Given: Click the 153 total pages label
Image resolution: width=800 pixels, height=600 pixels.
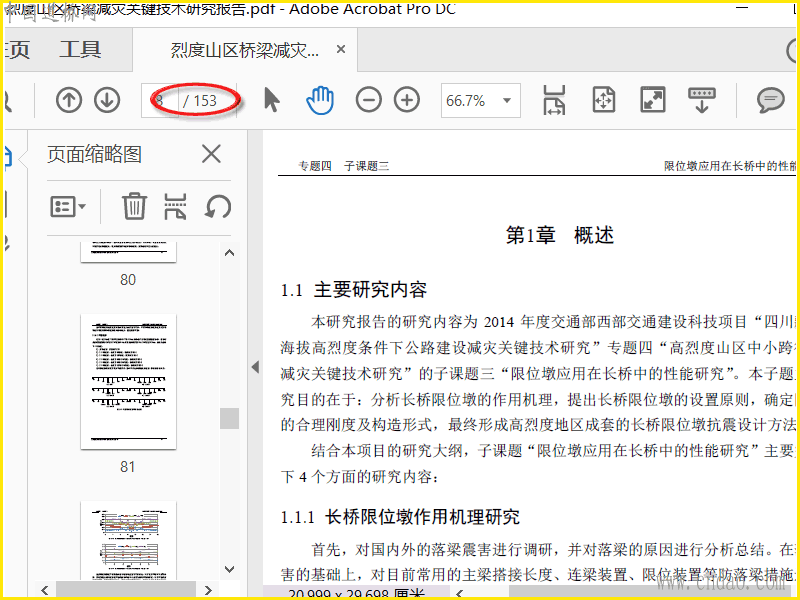Looking at the screenshot, I should pyautogui.click(x=206, y=101).
